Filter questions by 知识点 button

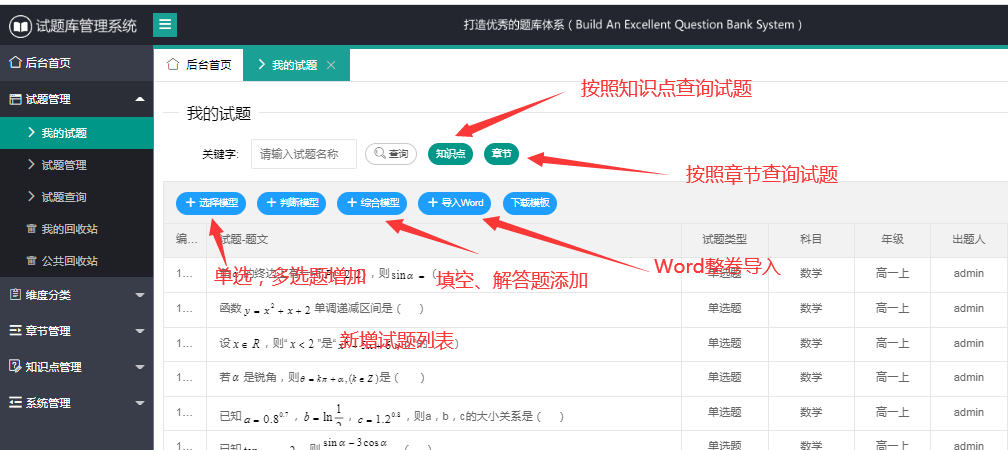tap(449, 154)
